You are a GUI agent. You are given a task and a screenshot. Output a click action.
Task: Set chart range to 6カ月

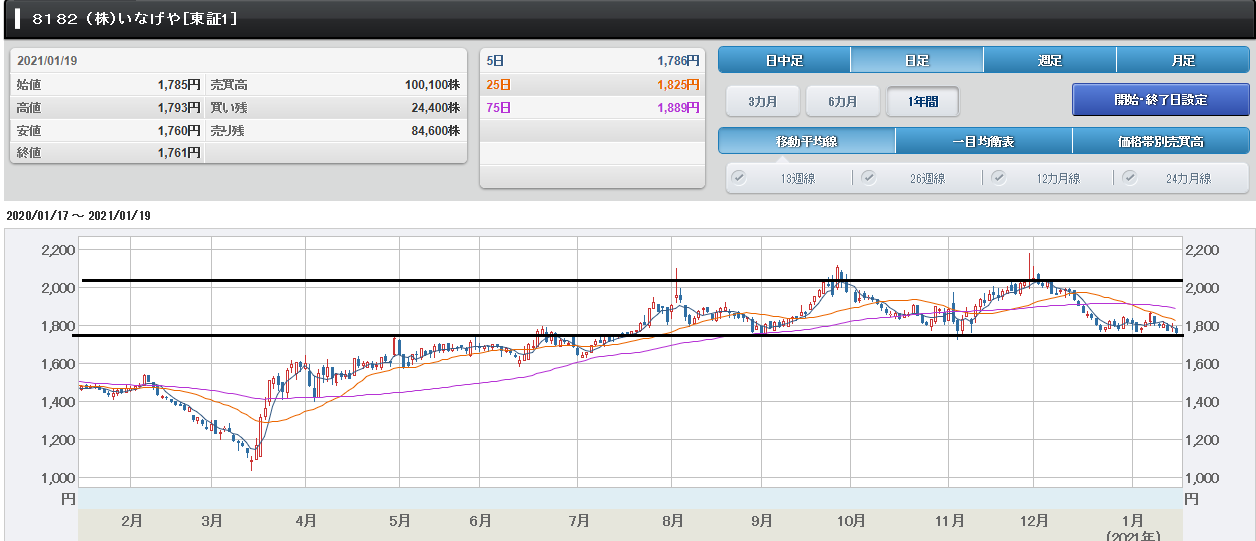842,101
